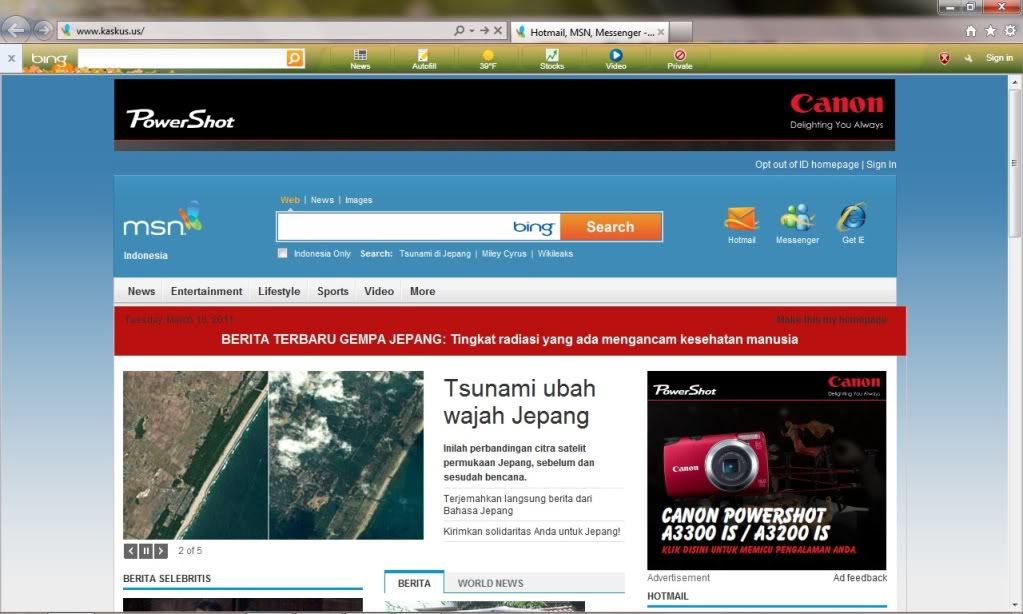Stop loading with the address bar X
The width and height of the screenshot is (1023, 614).
pyautogui.click(x=498, y=30)
